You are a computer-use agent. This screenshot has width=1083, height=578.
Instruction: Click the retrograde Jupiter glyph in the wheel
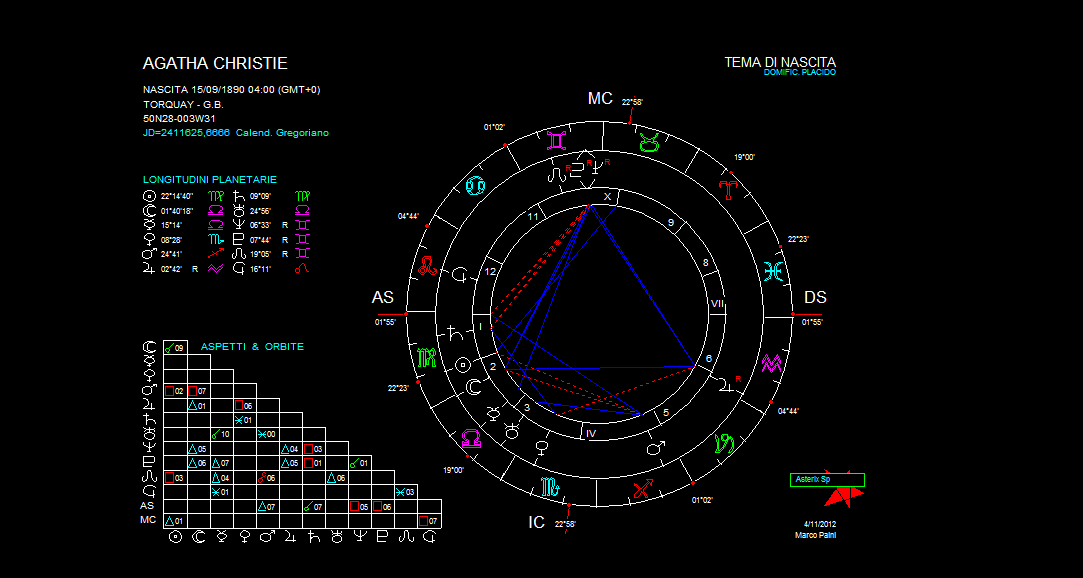pos(723,385)
